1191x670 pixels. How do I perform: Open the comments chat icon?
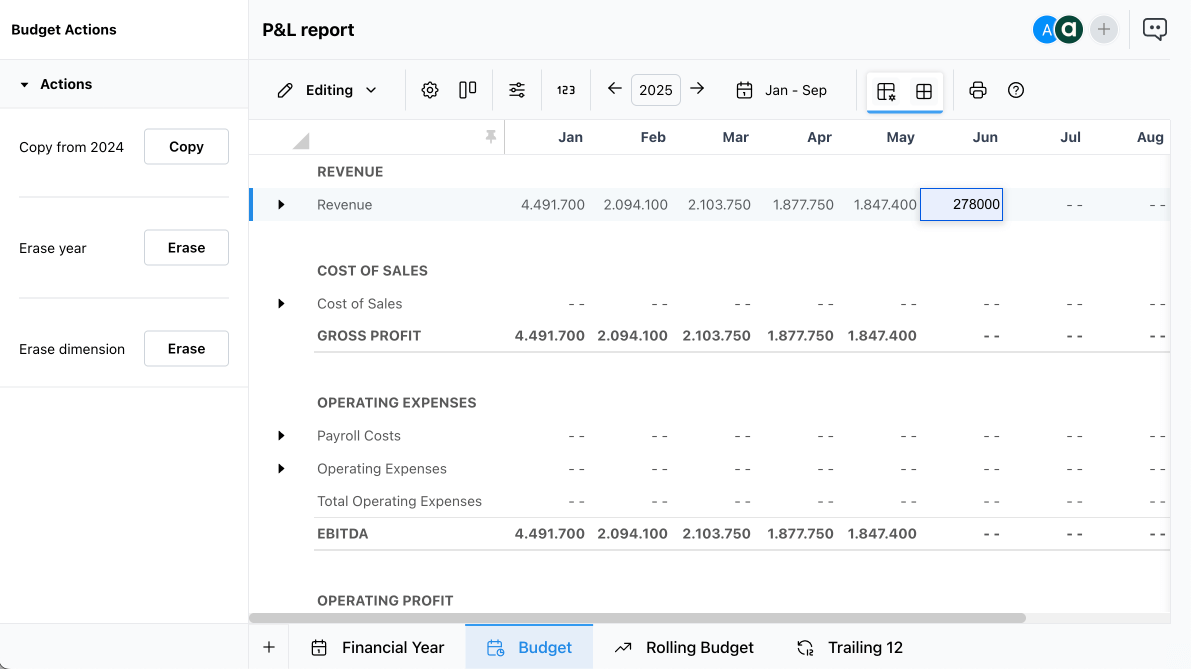click(x=1155, y=30)
